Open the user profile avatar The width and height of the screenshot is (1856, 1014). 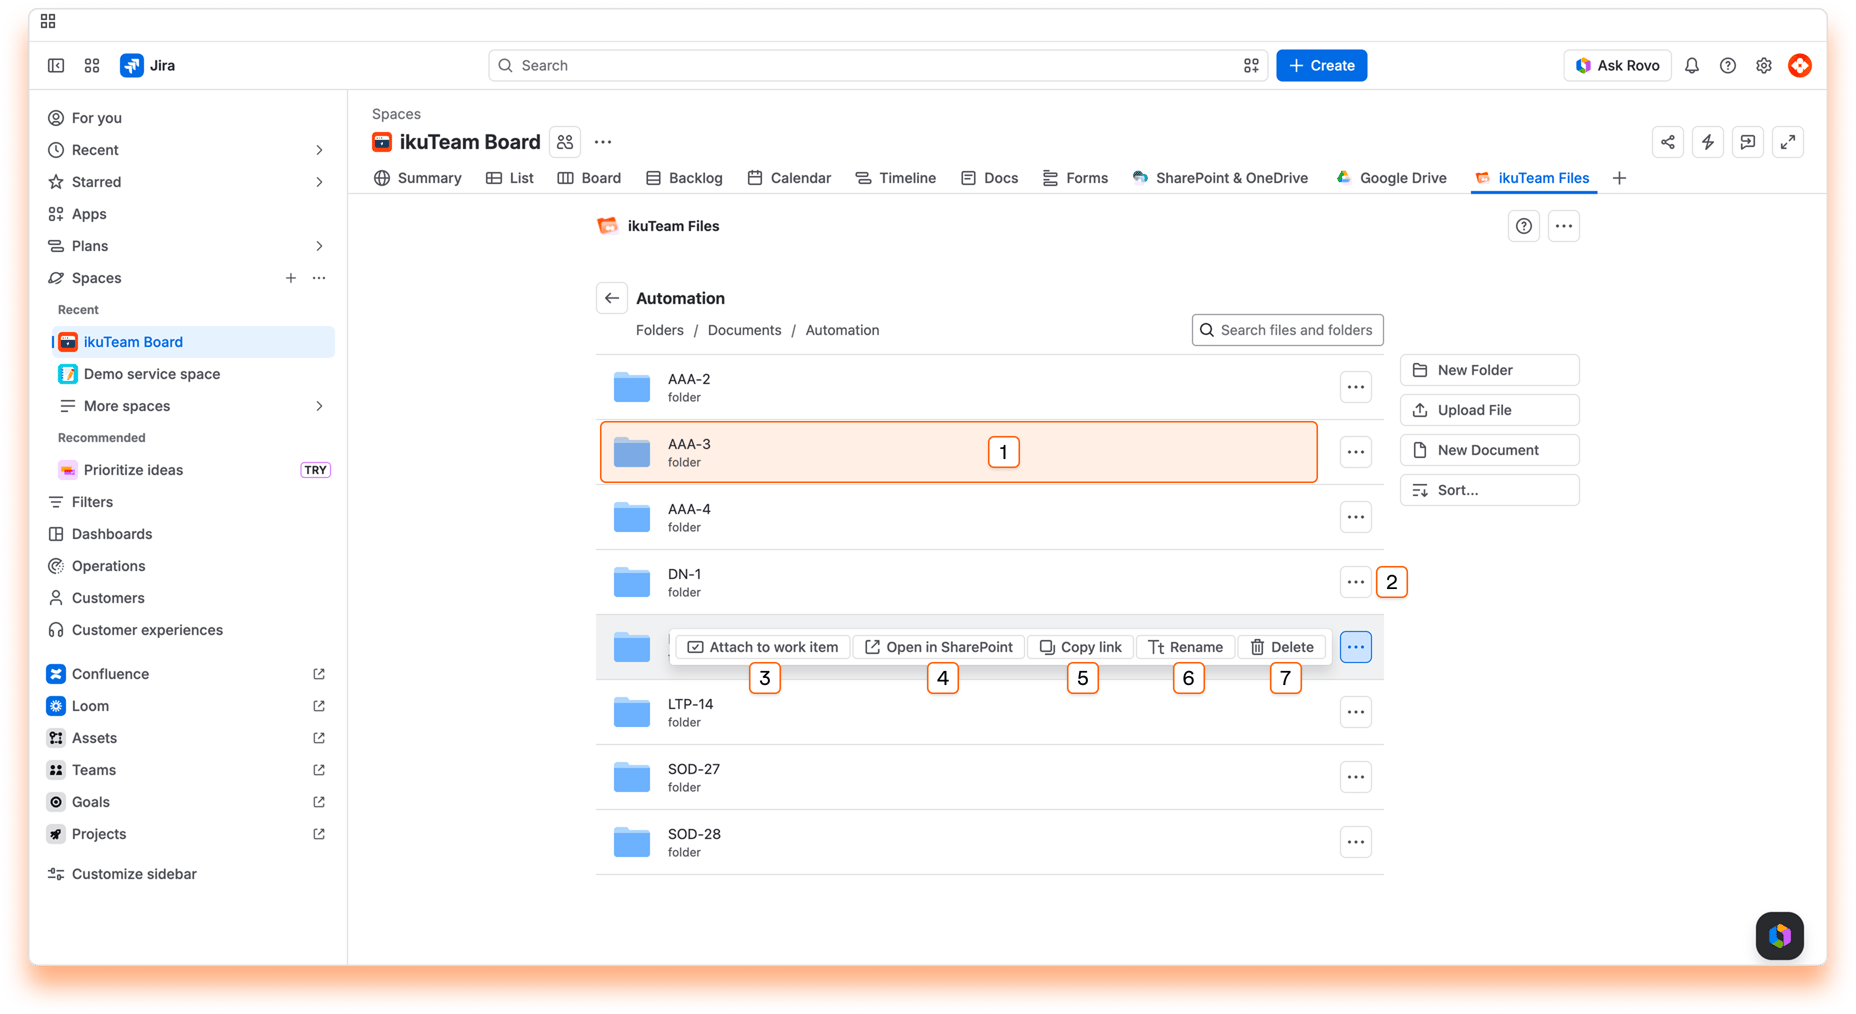click(1800, 65)
